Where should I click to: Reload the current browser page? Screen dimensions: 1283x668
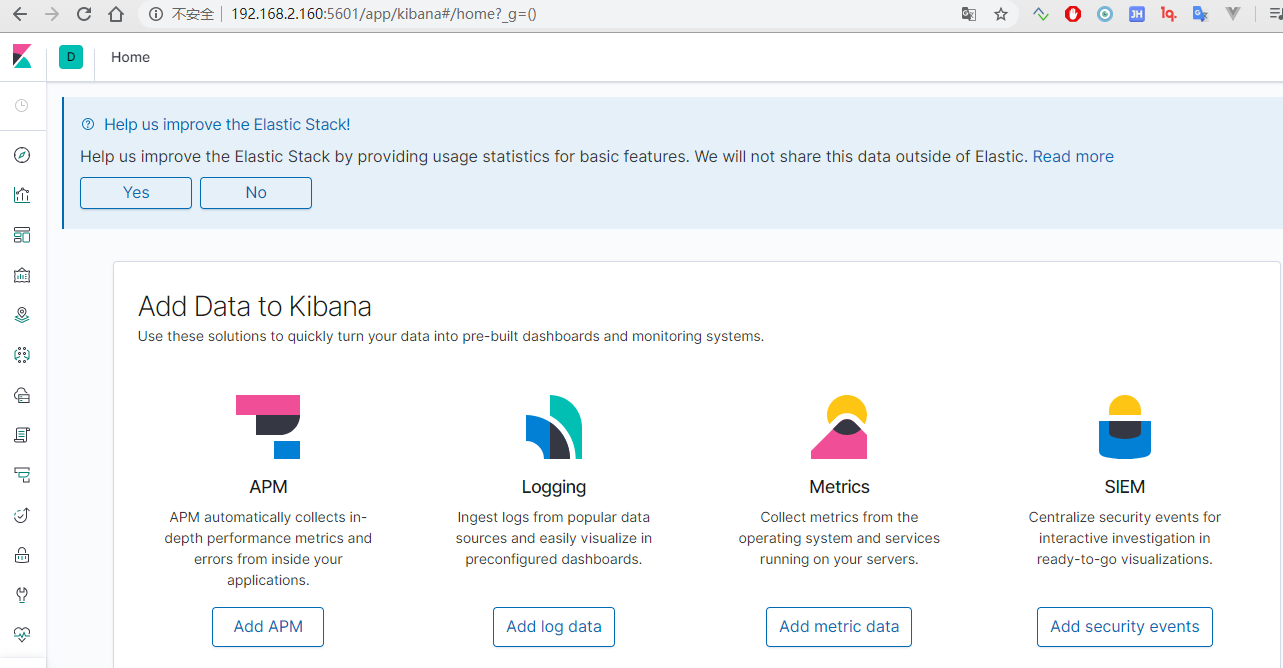click(84, 15)
